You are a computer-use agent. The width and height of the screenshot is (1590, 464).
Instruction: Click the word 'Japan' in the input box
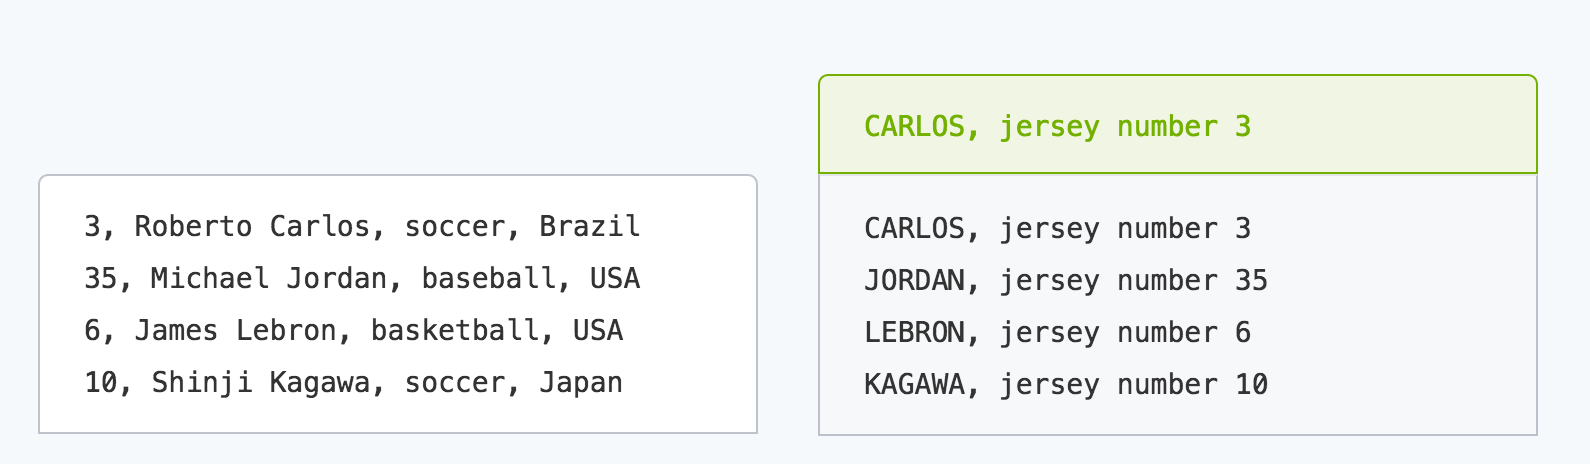click(581, 382)
